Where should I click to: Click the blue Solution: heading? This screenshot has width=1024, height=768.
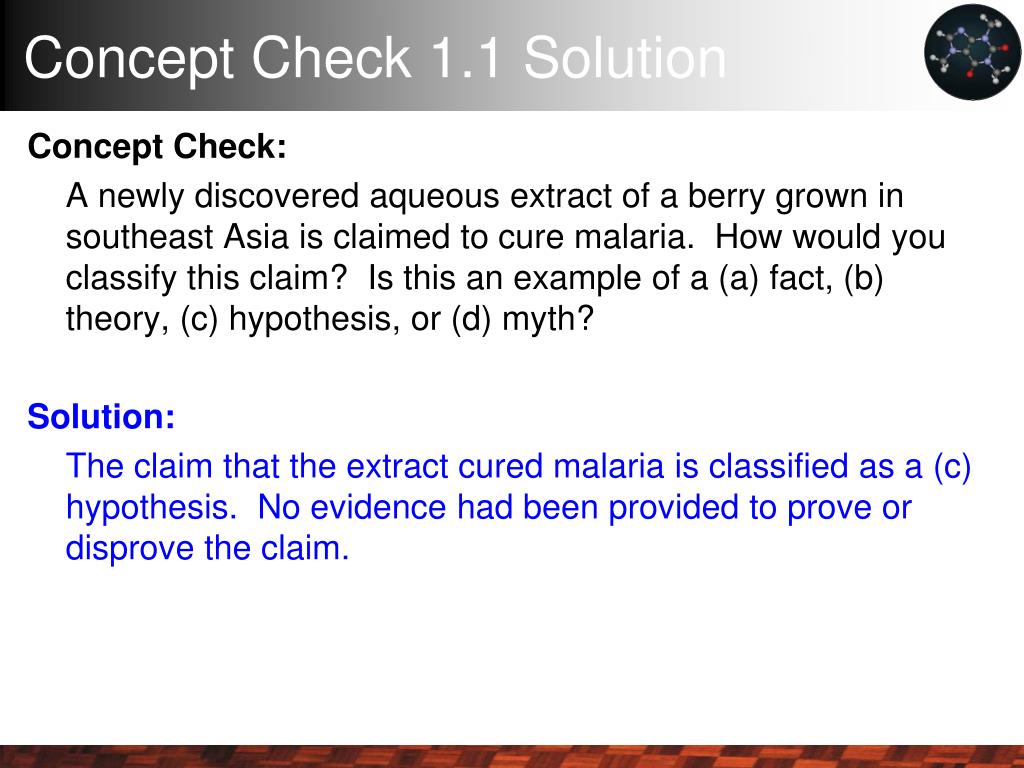tap(101, 416)
